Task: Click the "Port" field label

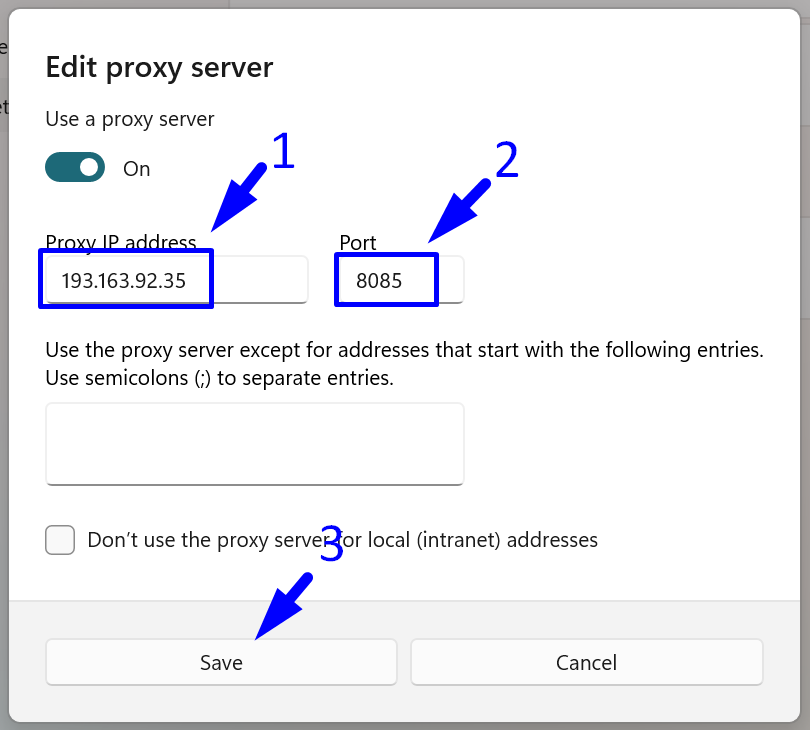Action: [358, 243]
